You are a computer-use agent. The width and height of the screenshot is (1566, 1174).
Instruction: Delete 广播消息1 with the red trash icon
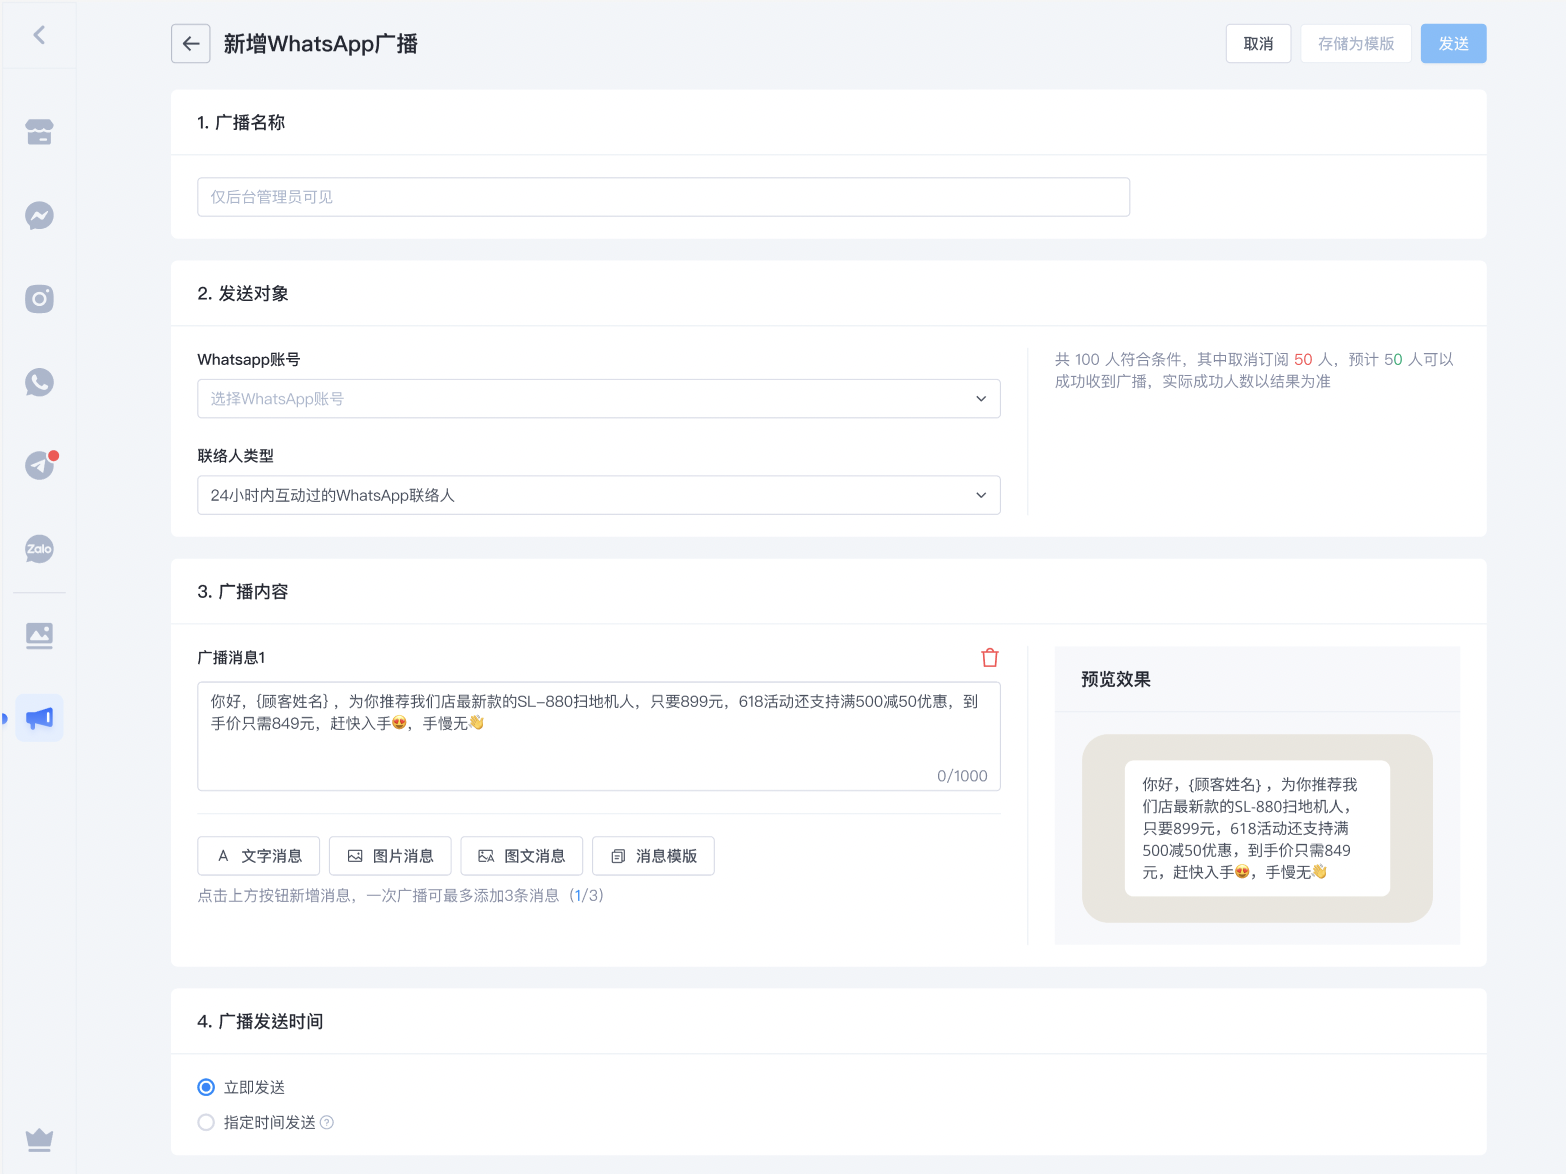(x=990, y=657)
